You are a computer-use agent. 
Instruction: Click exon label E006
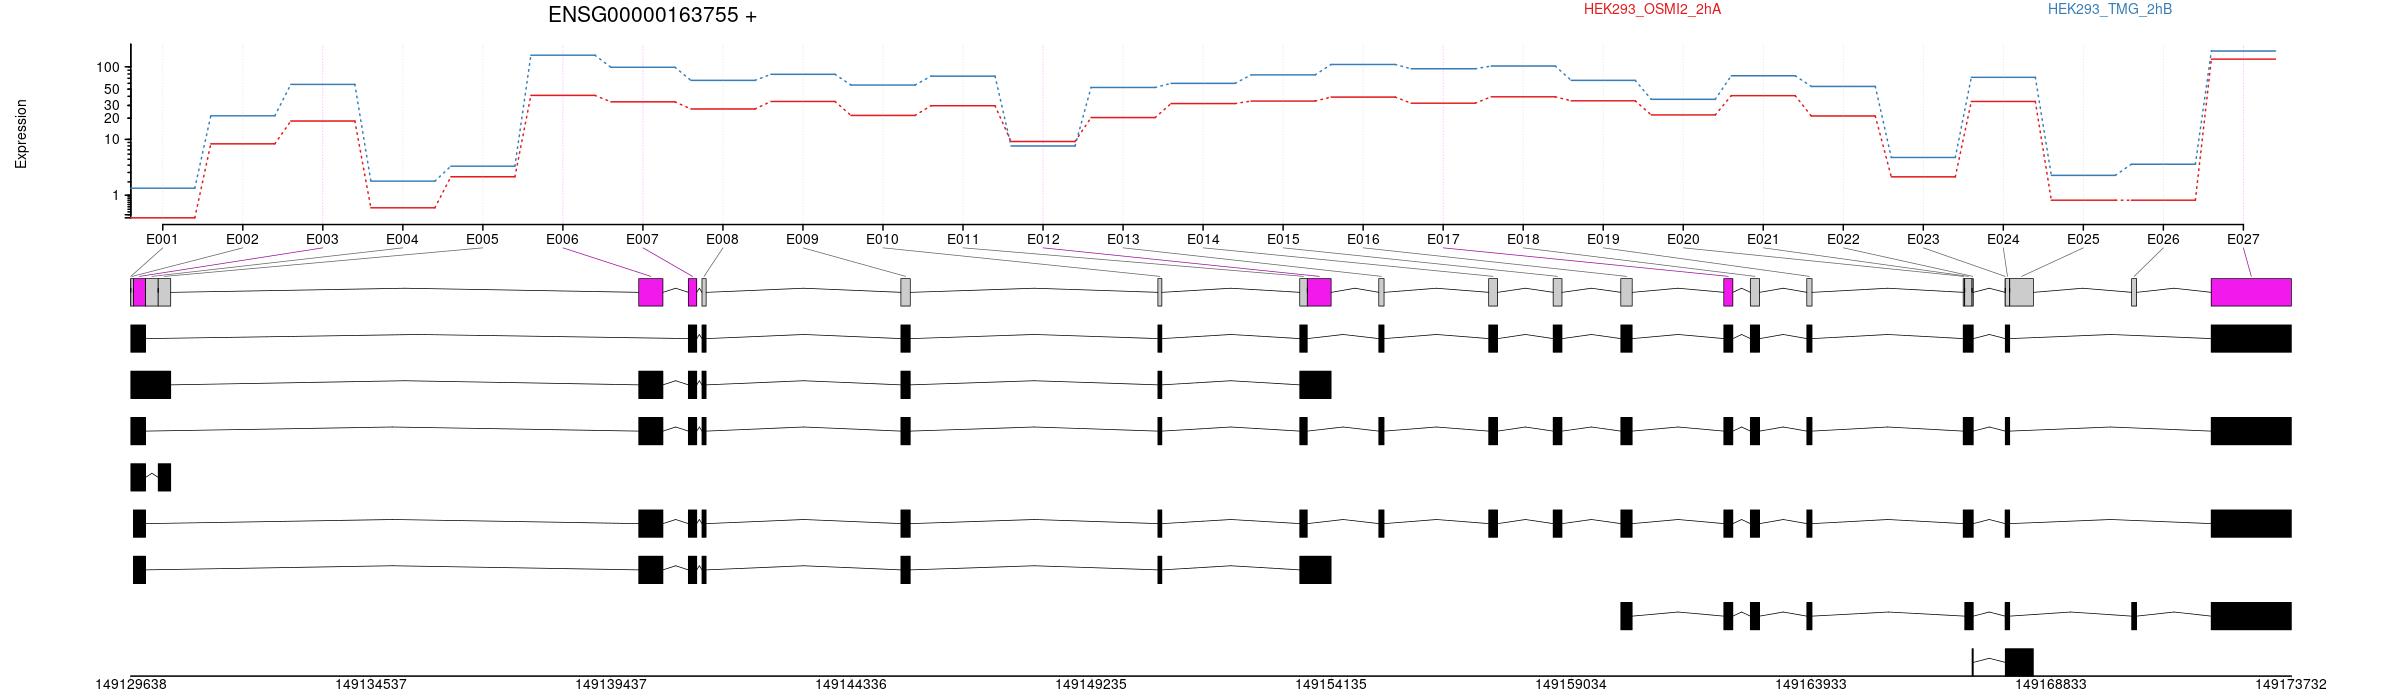[562, 239]
